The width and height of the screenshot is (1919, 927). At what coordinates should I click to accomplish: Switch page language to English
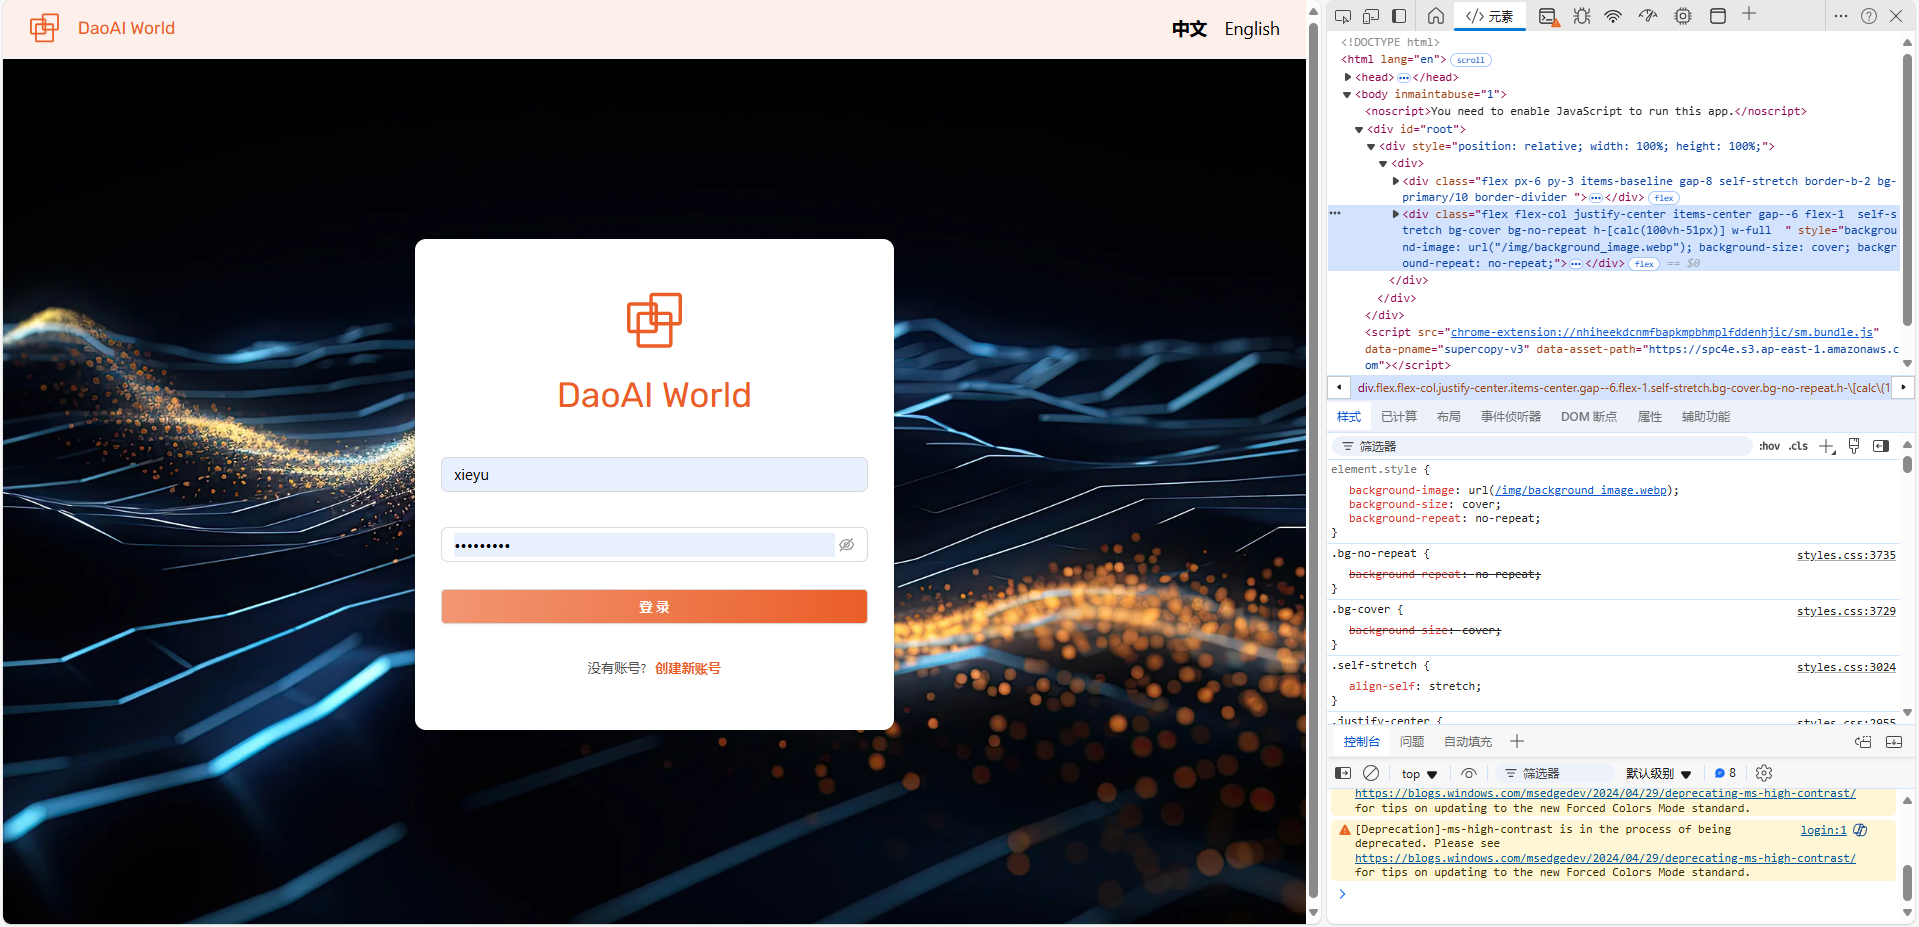1251,29
